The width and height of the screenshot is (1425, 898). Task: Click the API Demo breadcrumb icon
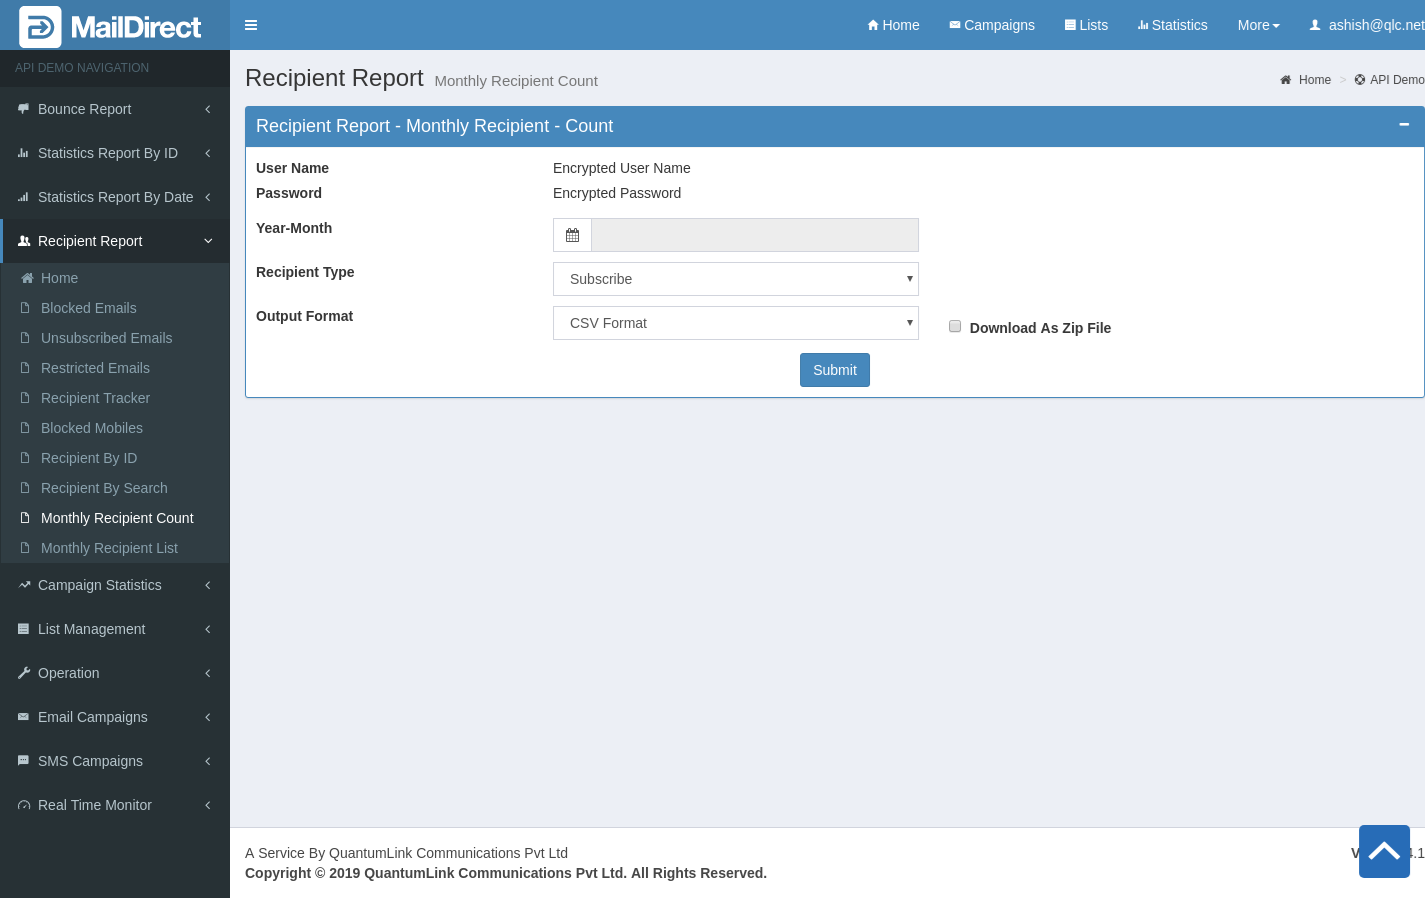click(1360, 80)
